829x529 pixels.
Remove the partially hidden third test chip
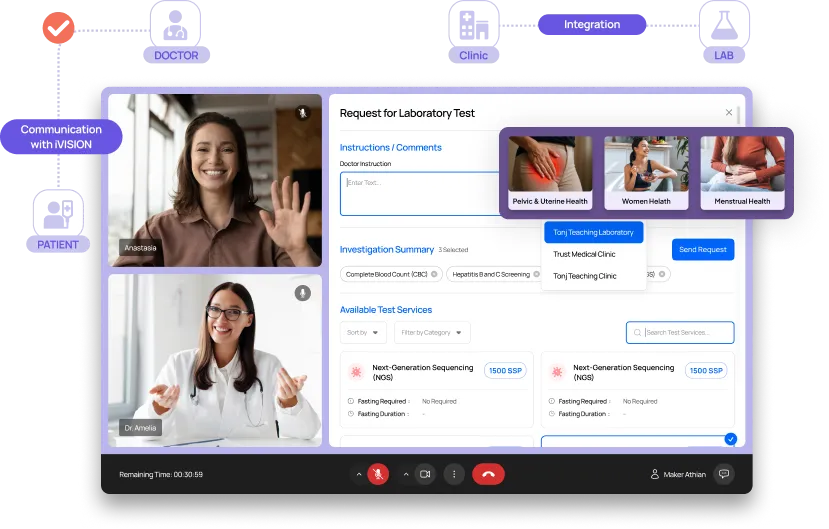[x=662, y=274]
